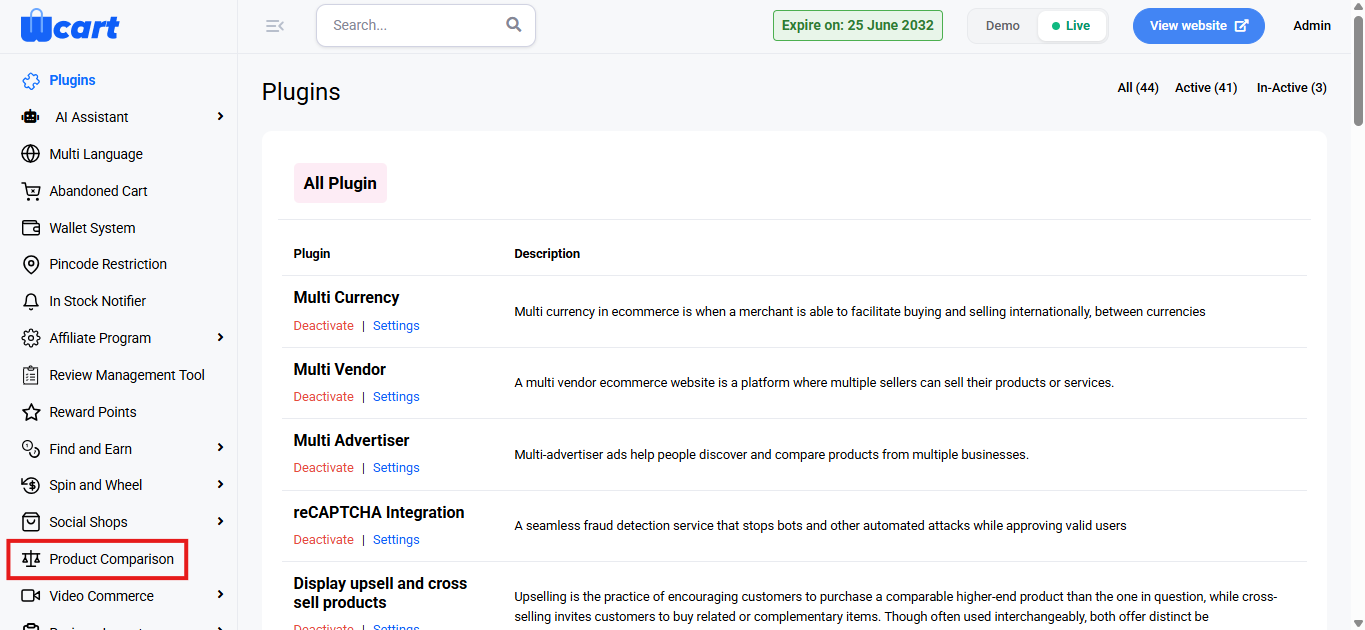Open Wallet System in the sidebar

pyautogui.click(x=92, y=228)
